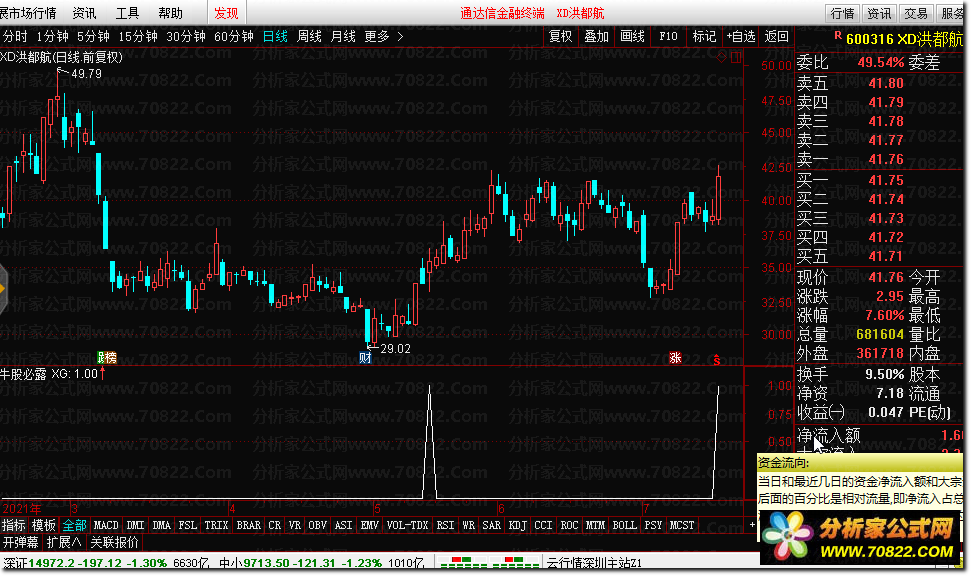The image size is (972, 576).
Task: Switch to CR indicator
Action: (275, 525)
